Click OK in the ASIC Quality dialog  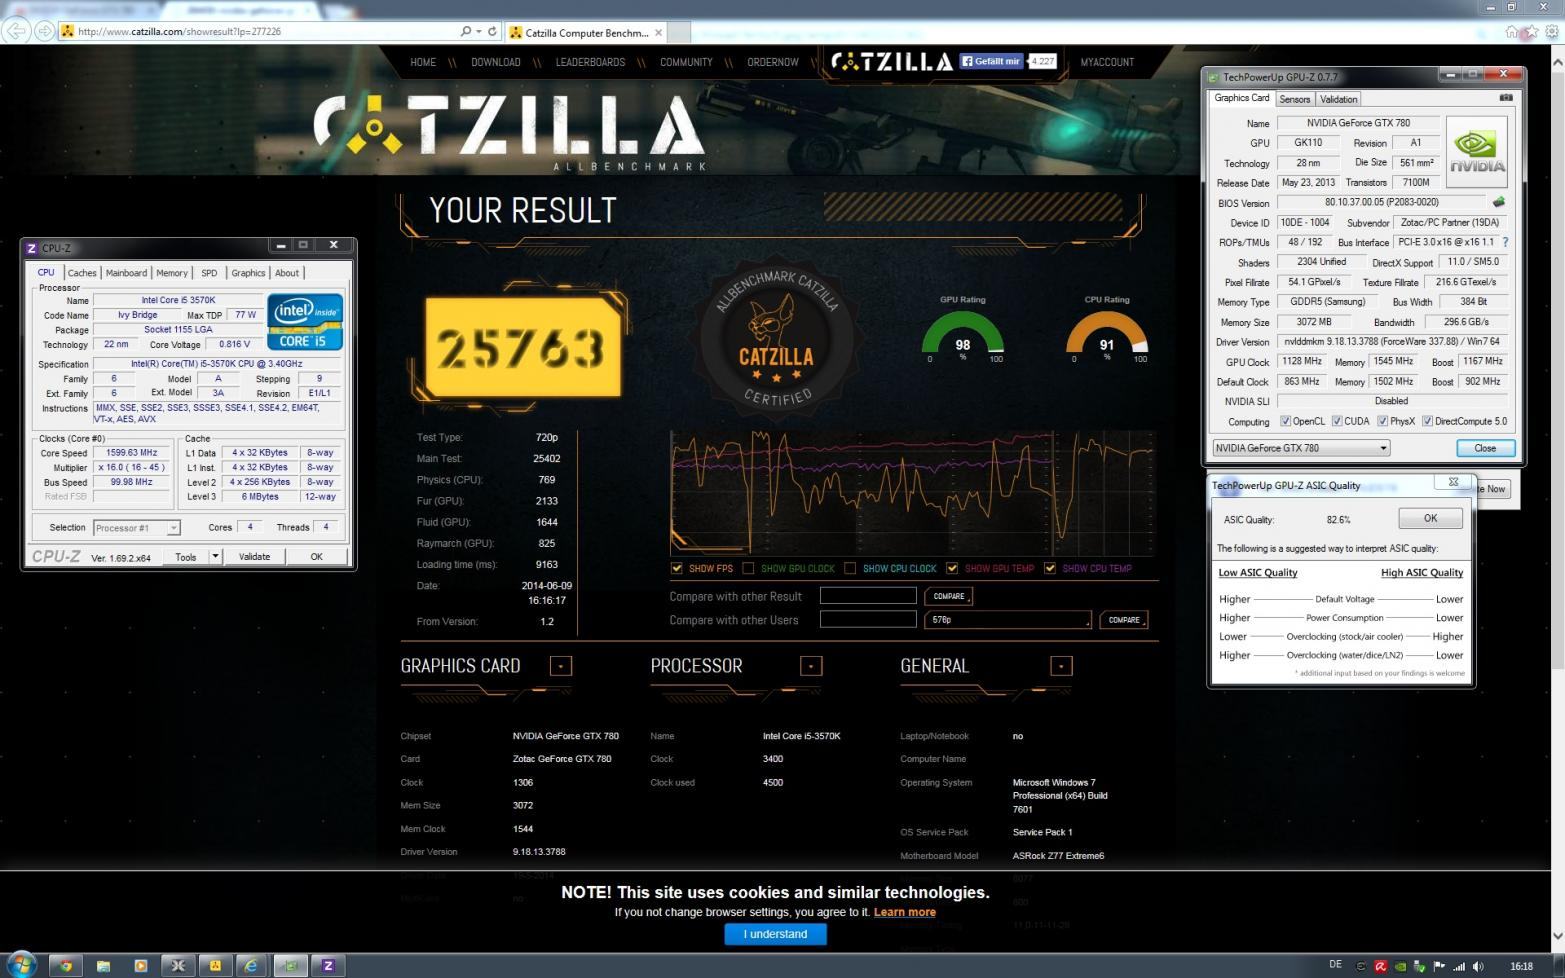click(1430, 518)
